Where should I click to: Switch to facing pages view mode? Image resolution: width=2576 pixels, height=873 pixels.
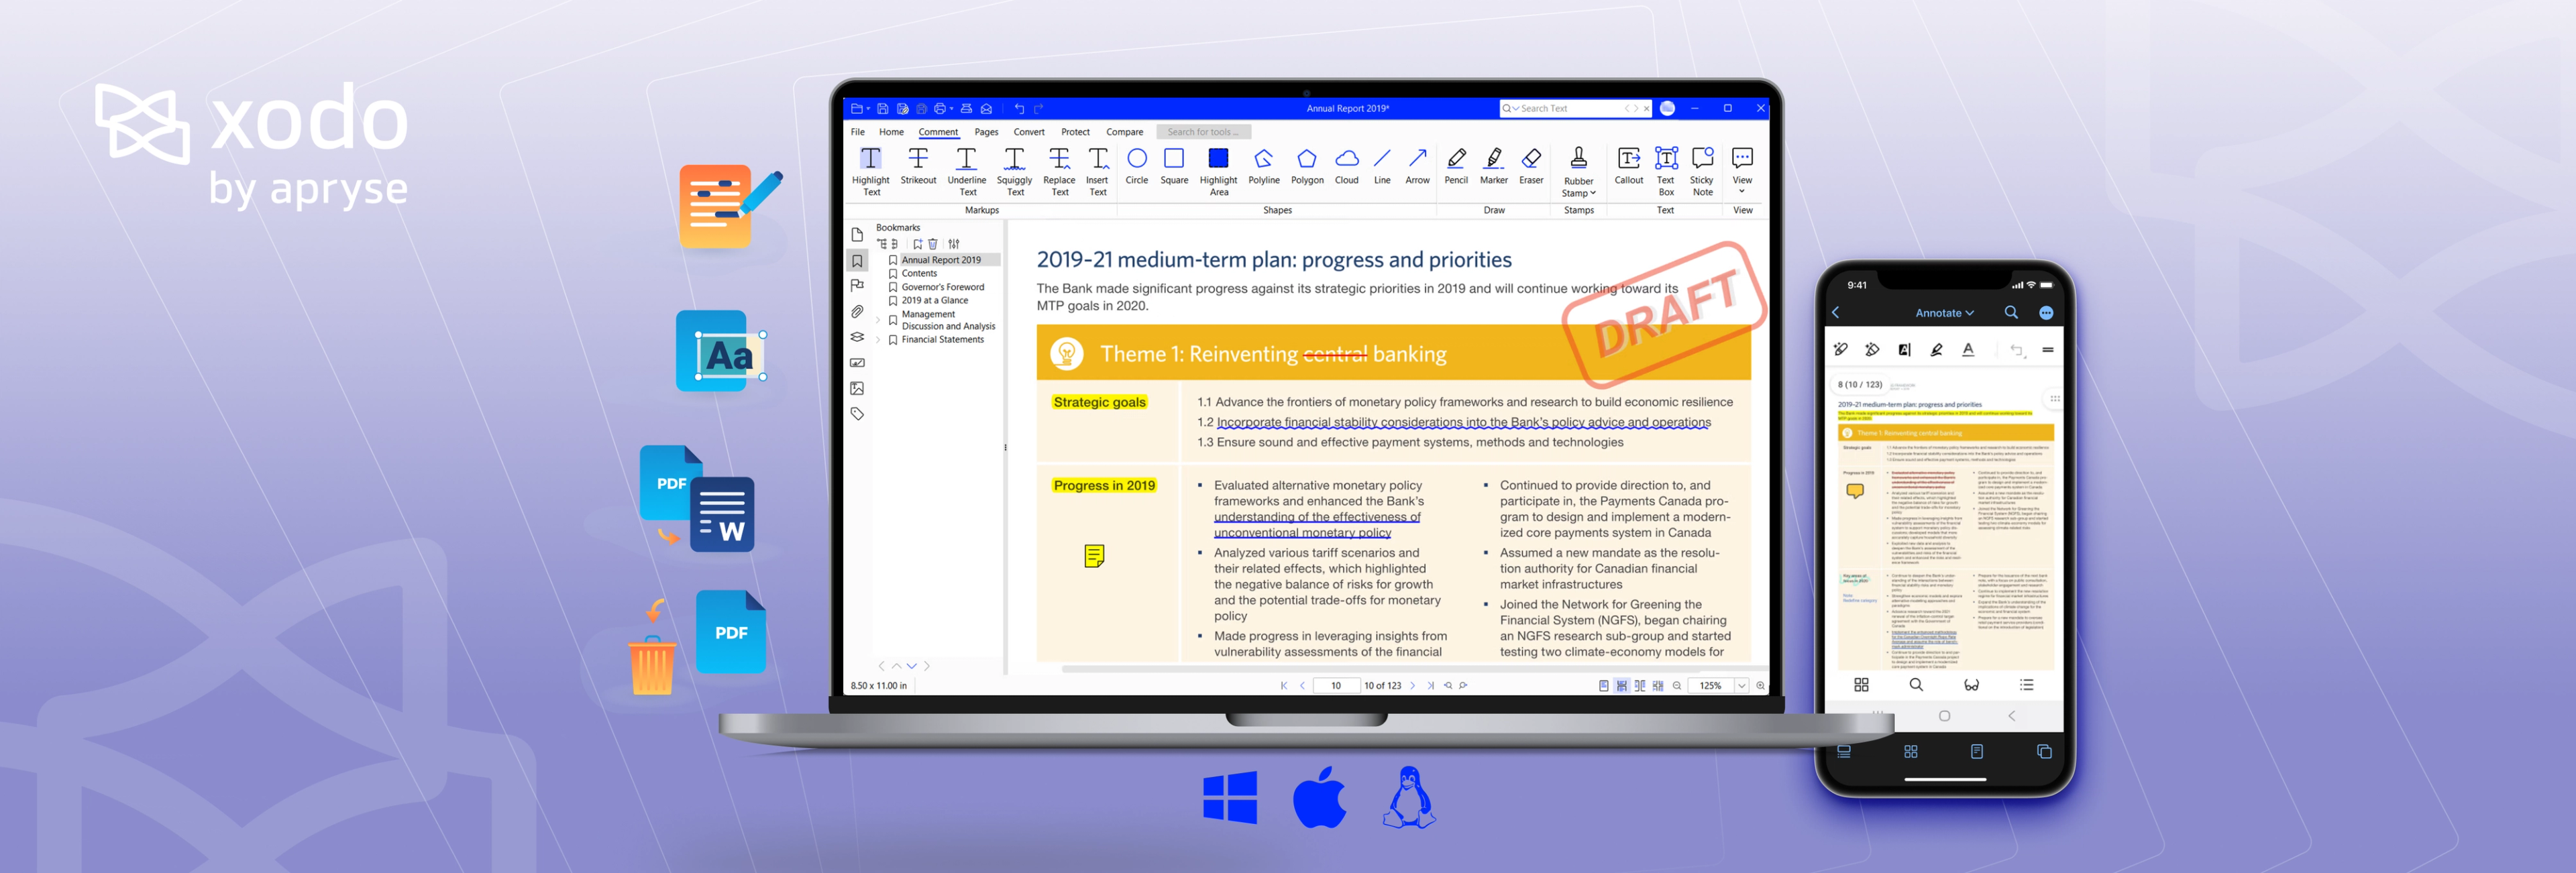point(1640,686)
